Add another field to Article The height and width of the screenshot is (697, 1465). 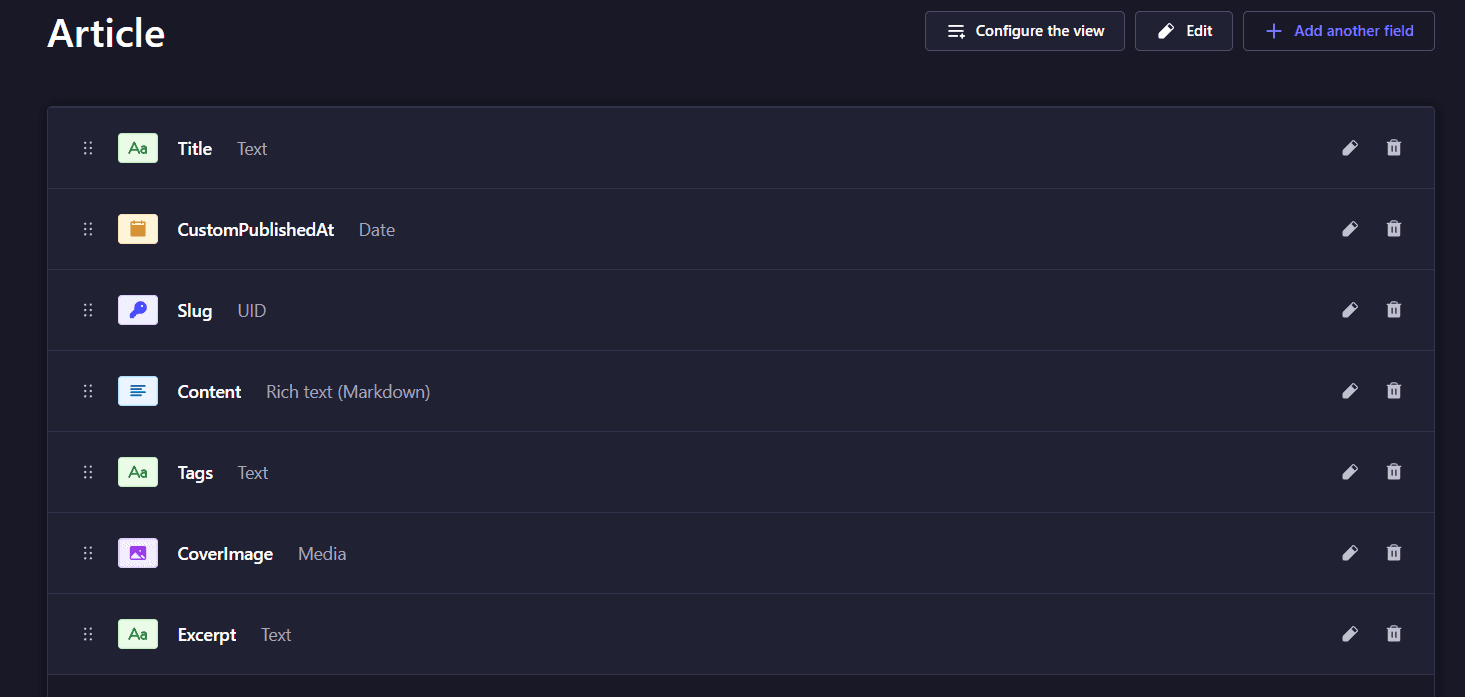1338,31
